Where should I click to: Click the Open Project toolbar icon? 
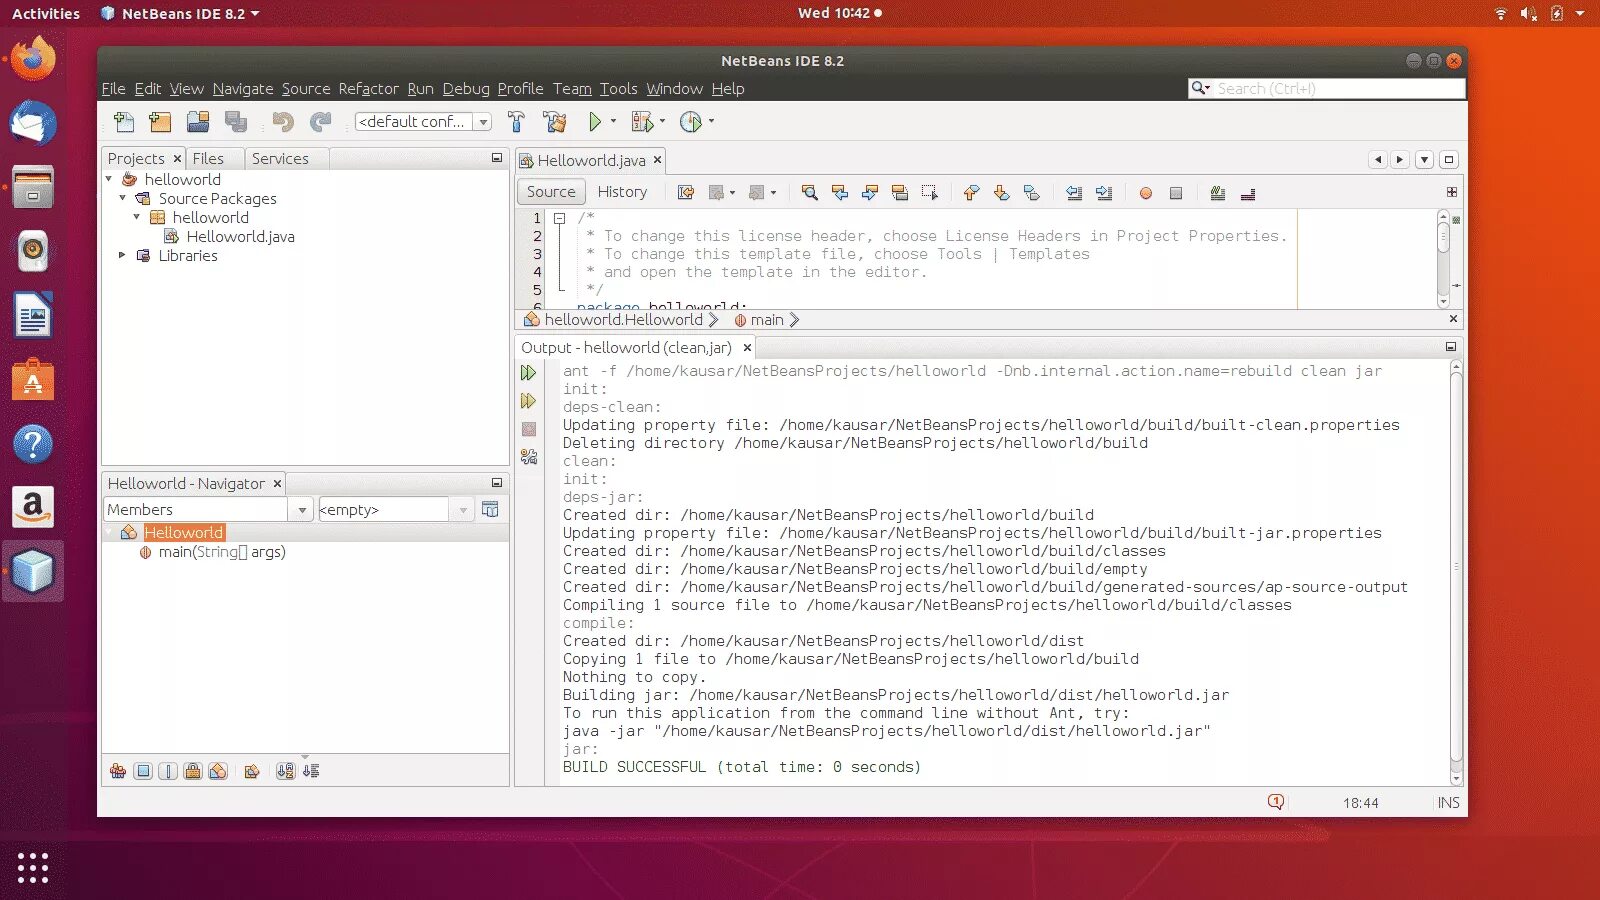pyautogui.click(x=198, y=122)
